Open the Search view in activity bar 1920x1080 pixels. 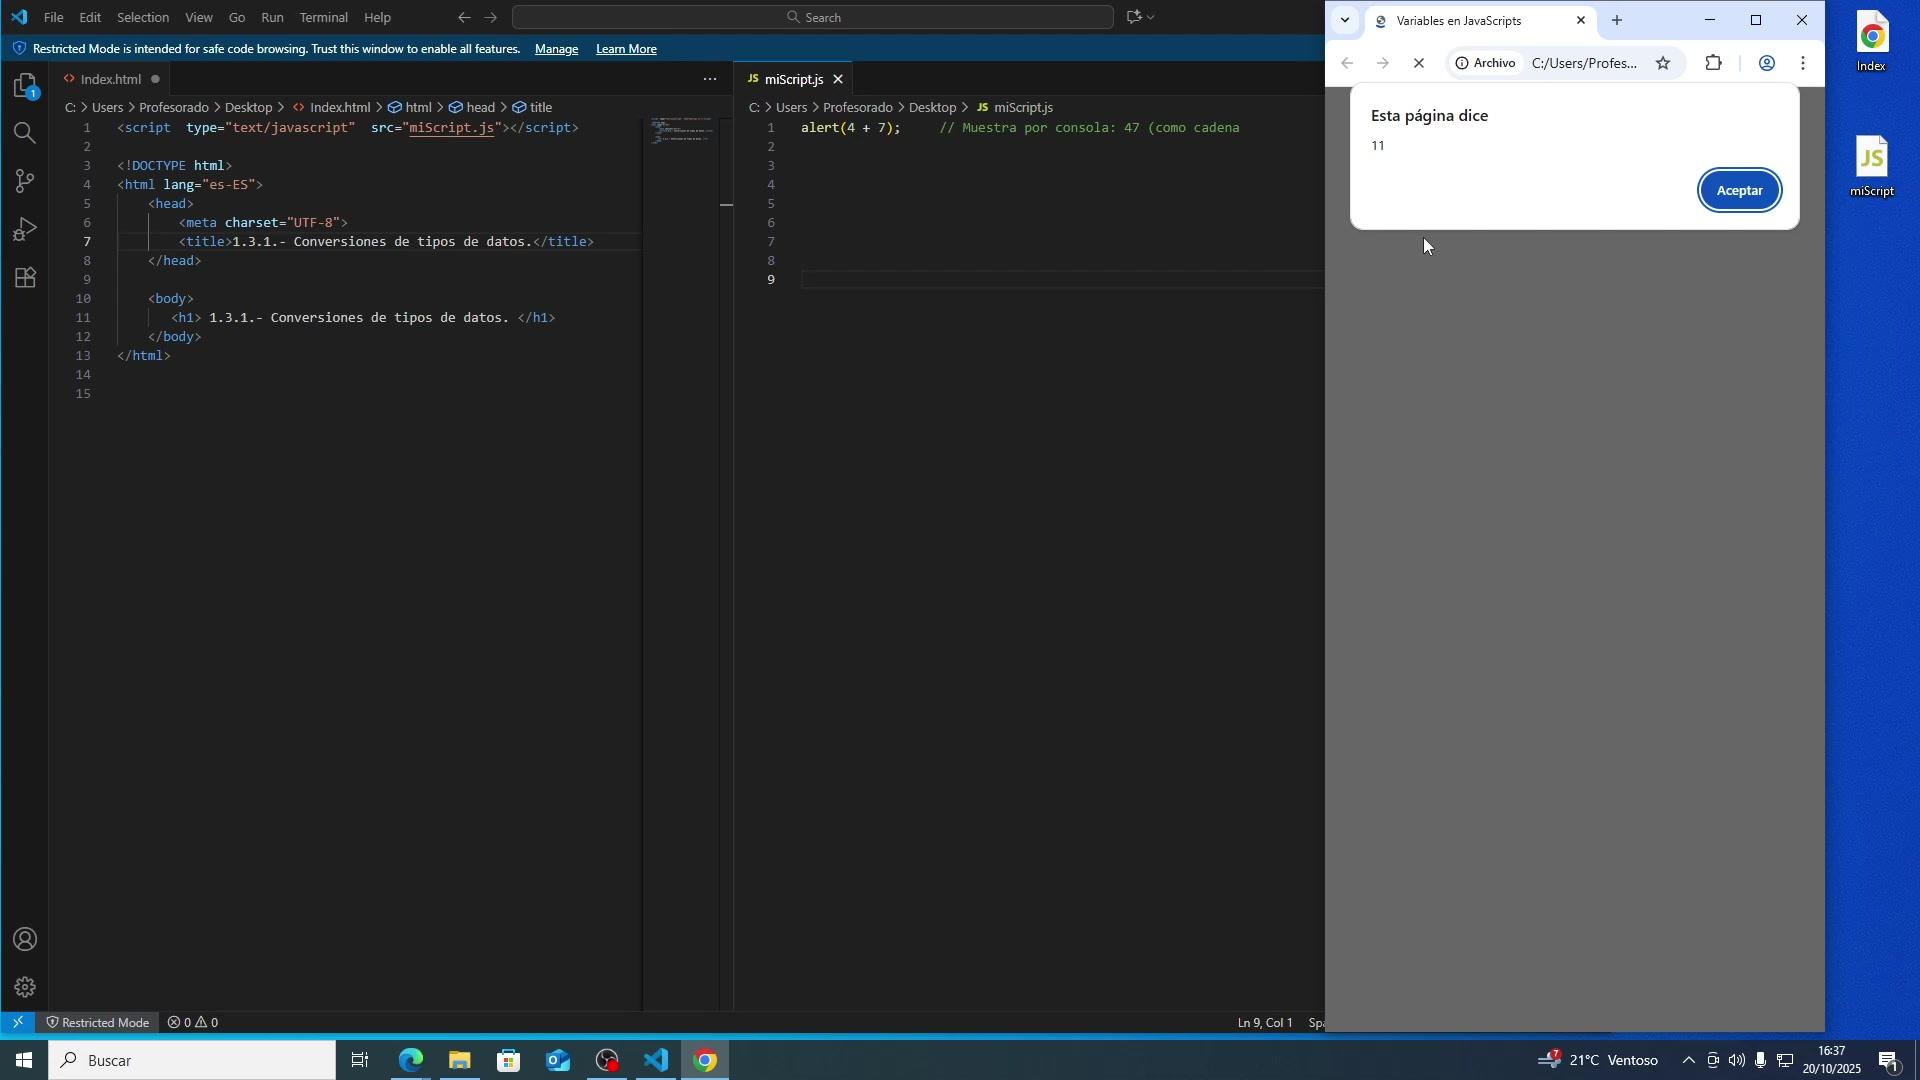click(25, 133)
